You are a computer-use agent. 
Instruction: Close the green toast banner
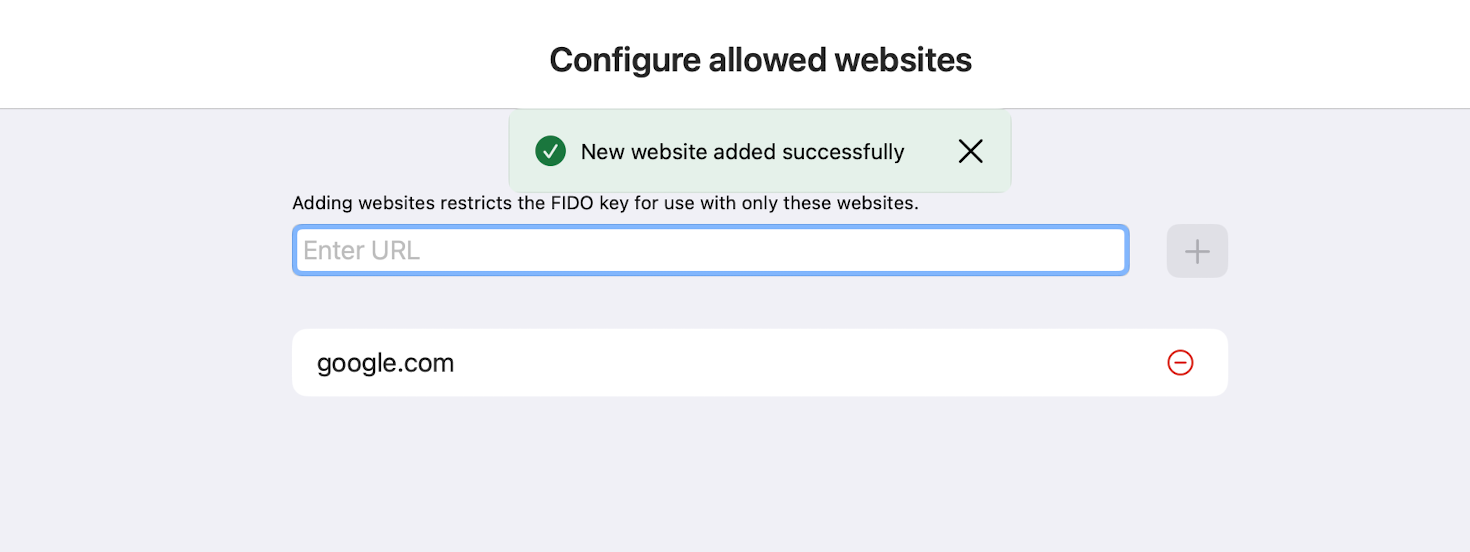(x=970, y=151)
